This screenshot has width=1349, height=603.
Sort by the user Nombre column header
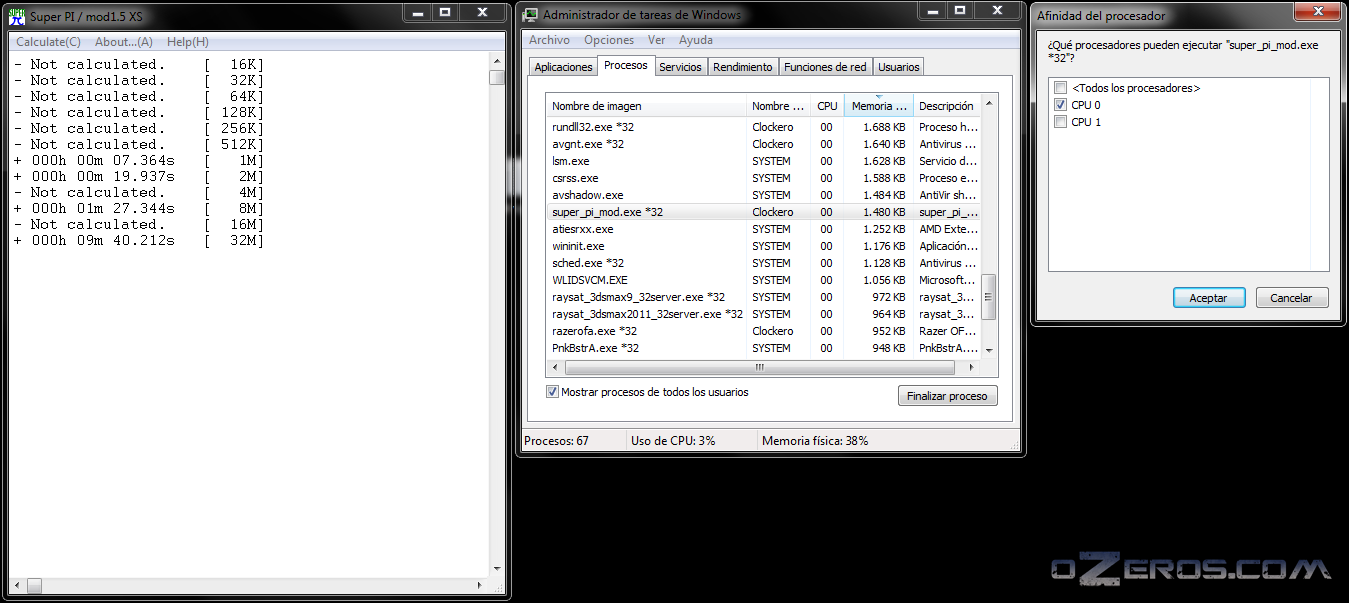click(779, 106)
